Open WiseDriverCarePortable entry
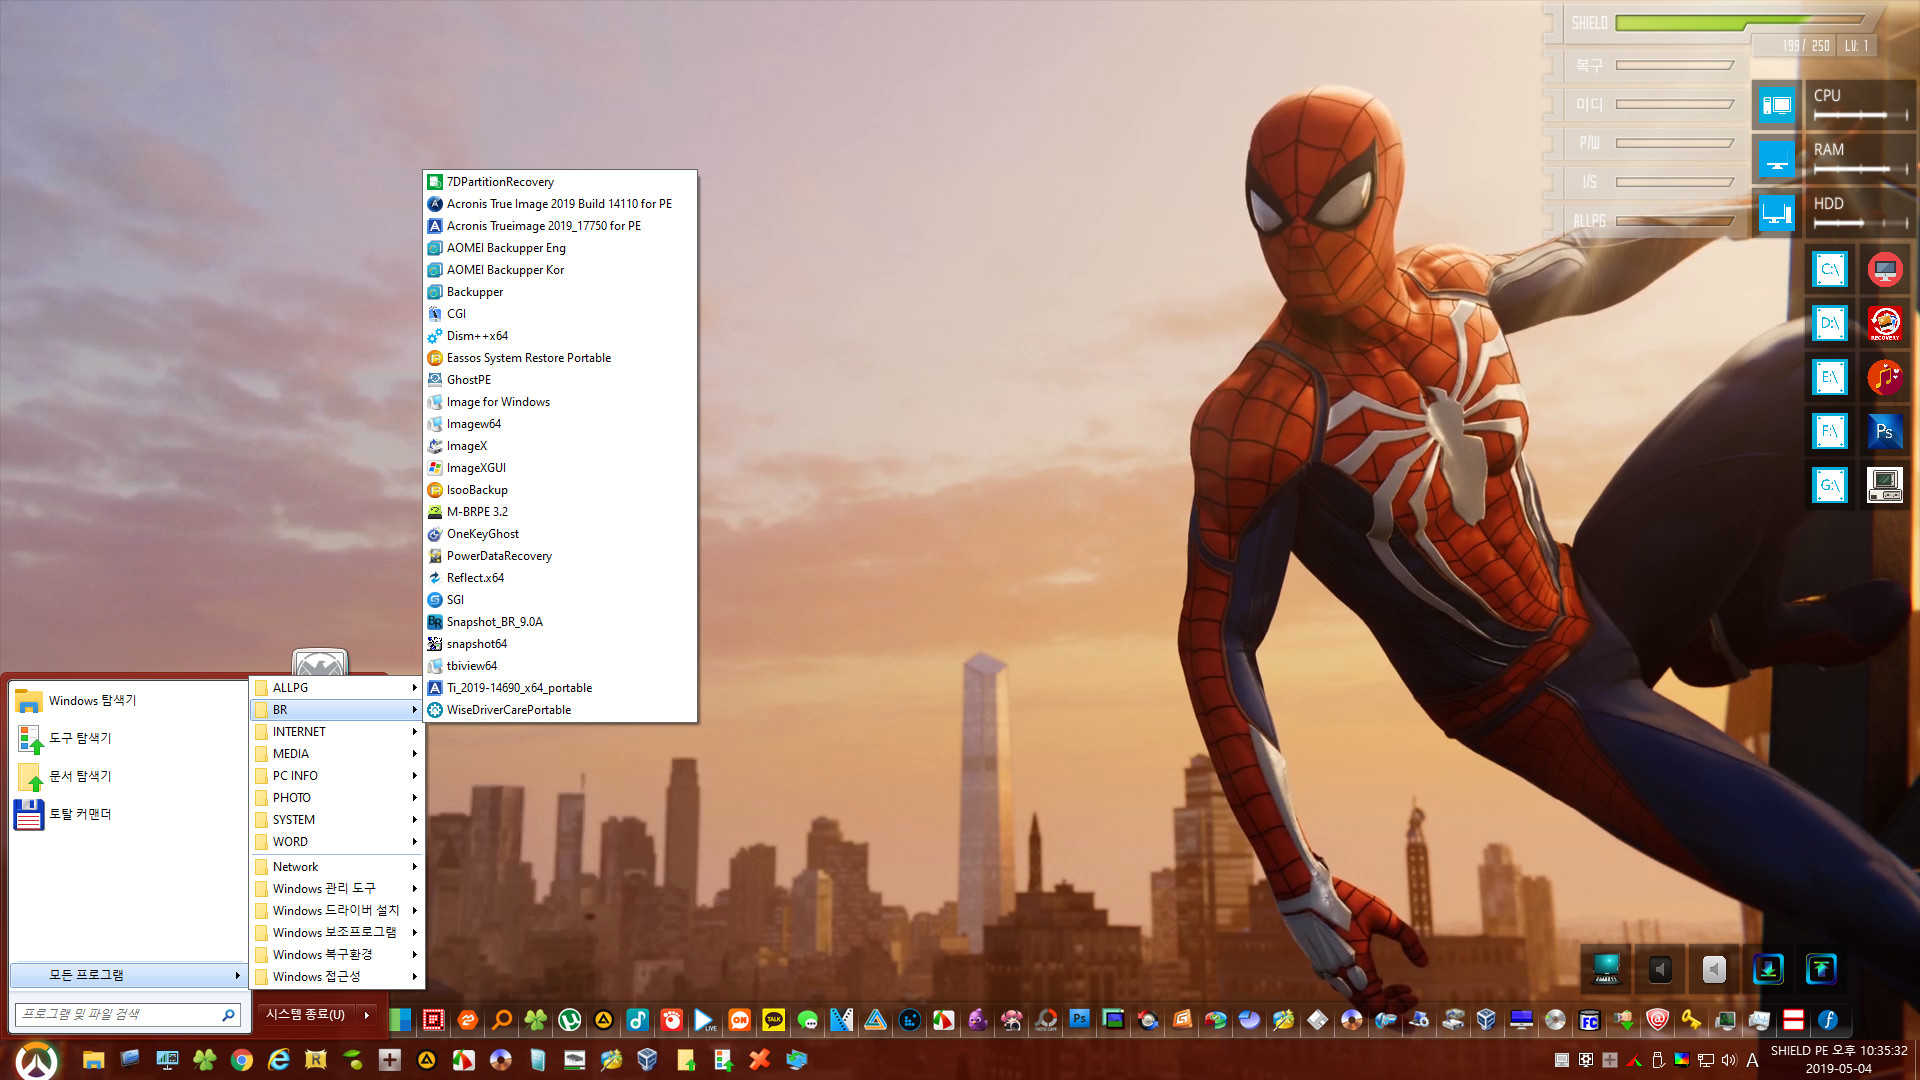Screen dimensions: 1920x1080 coord(560,709)
